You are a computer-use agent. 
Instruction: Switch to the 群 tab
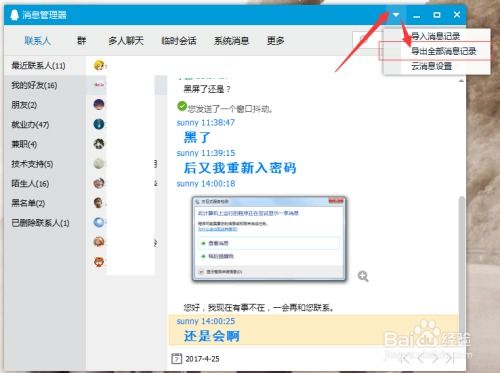pos(81,41)
